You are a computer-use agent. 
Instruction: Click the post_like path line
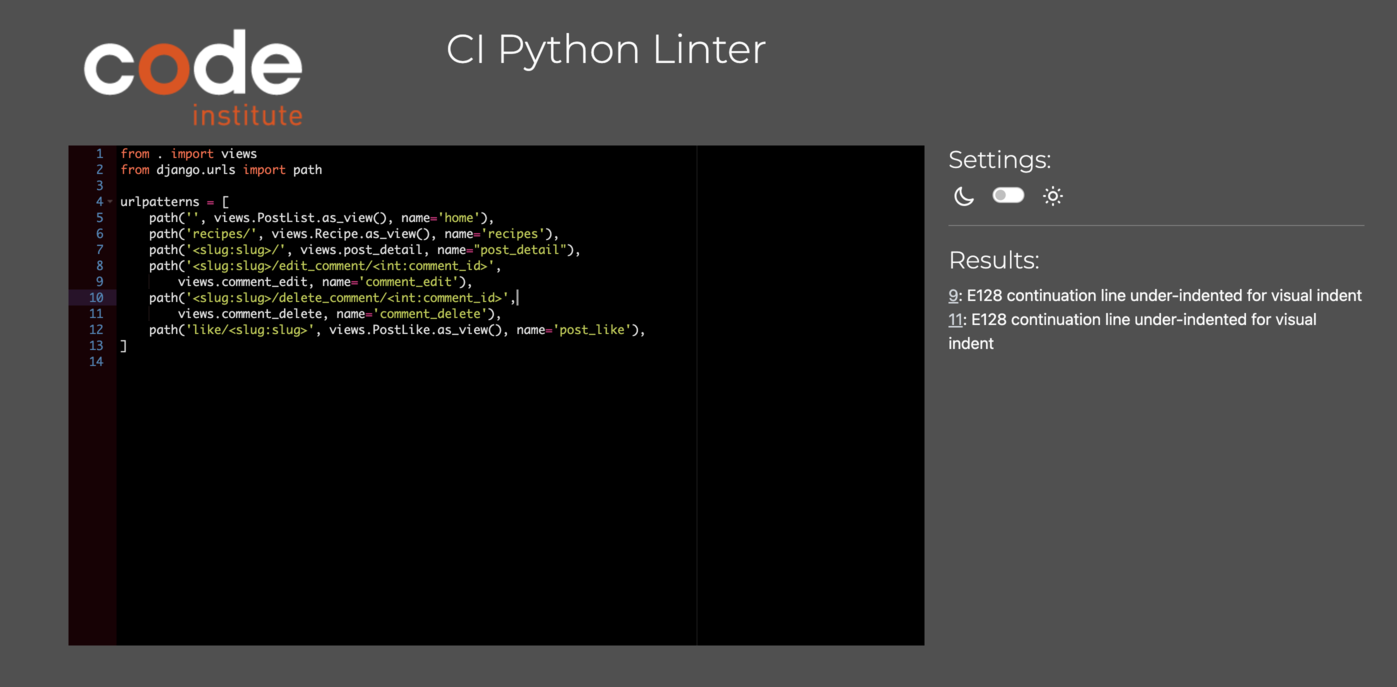397,330
